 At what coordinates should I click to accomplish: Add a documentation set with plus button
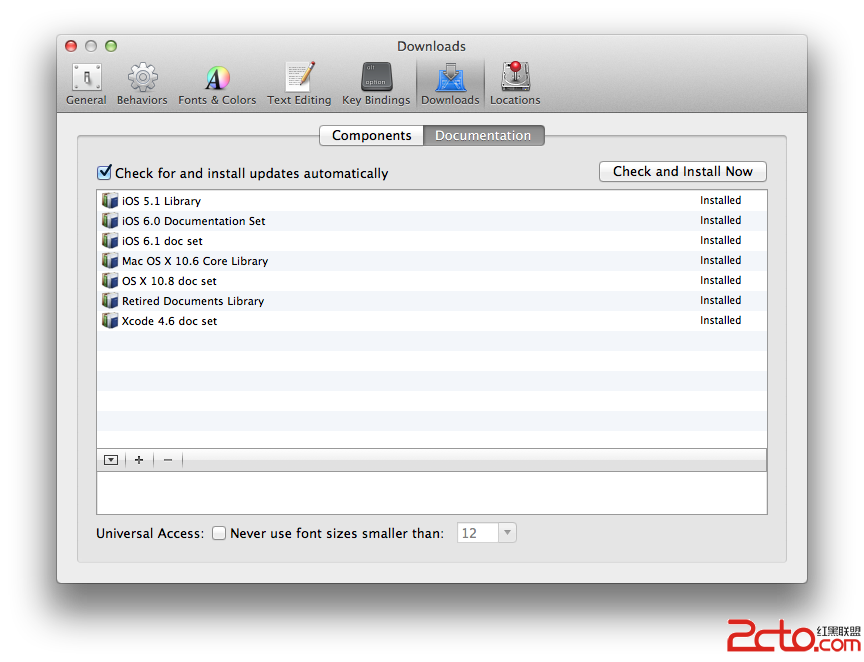(x=139, y=460)
